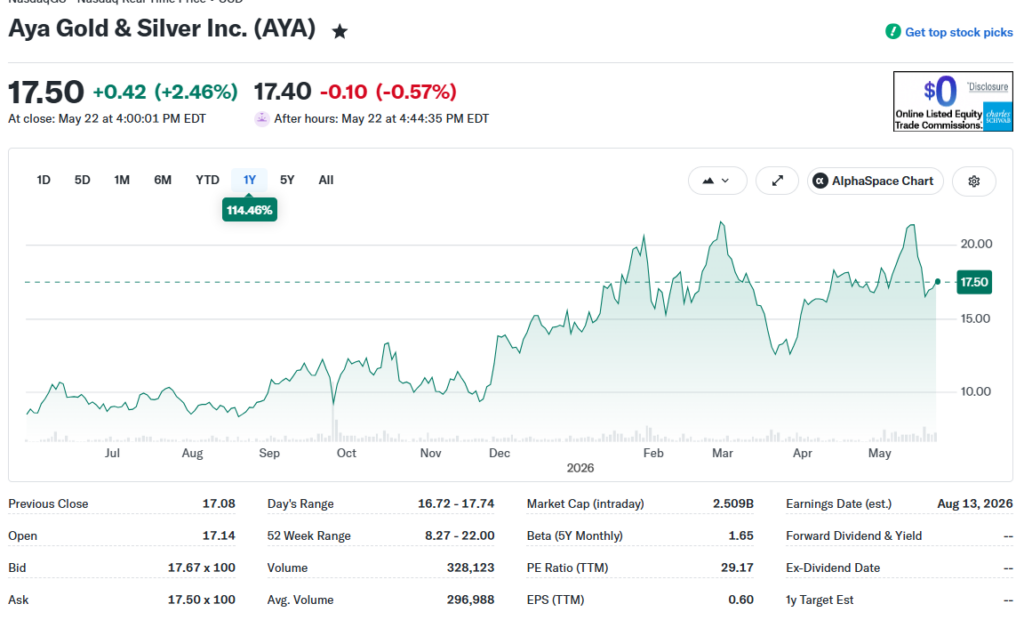The height and width of the screenshot is (620, 1024).
Task: Select the 5Y time range
Action: 287,180
